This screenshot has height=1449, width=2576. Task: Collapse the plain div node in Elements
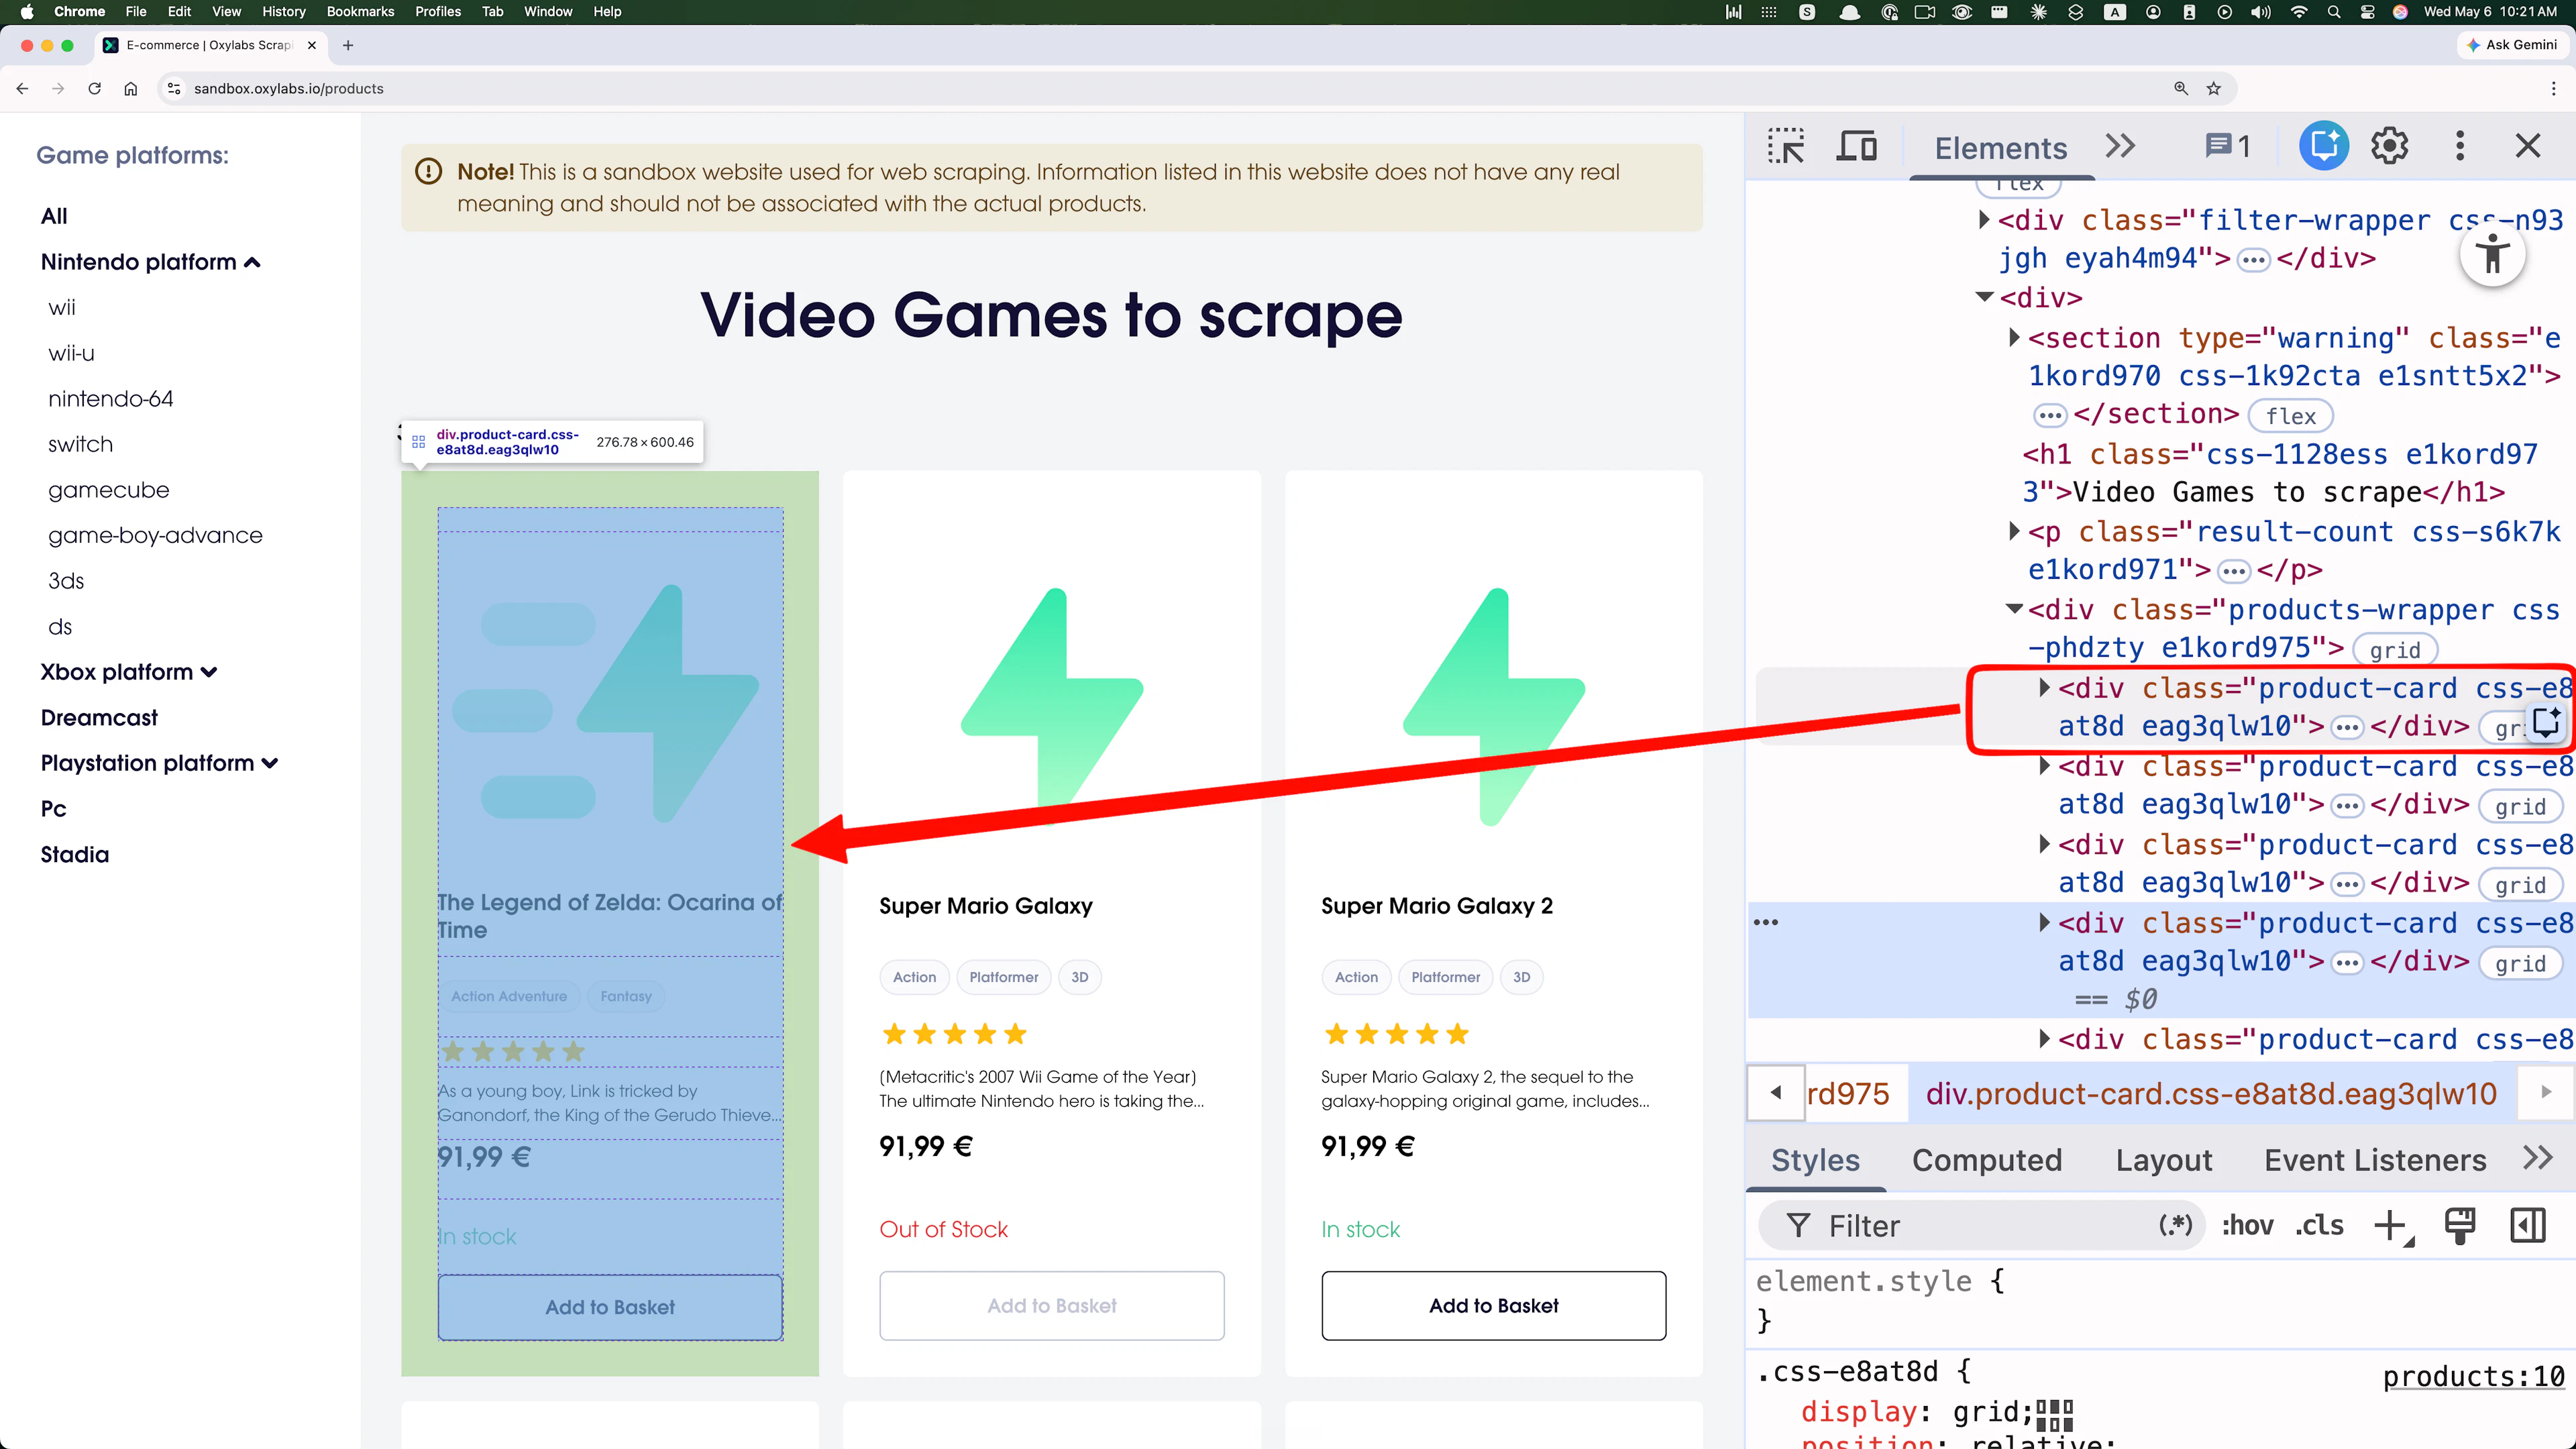1985,297
